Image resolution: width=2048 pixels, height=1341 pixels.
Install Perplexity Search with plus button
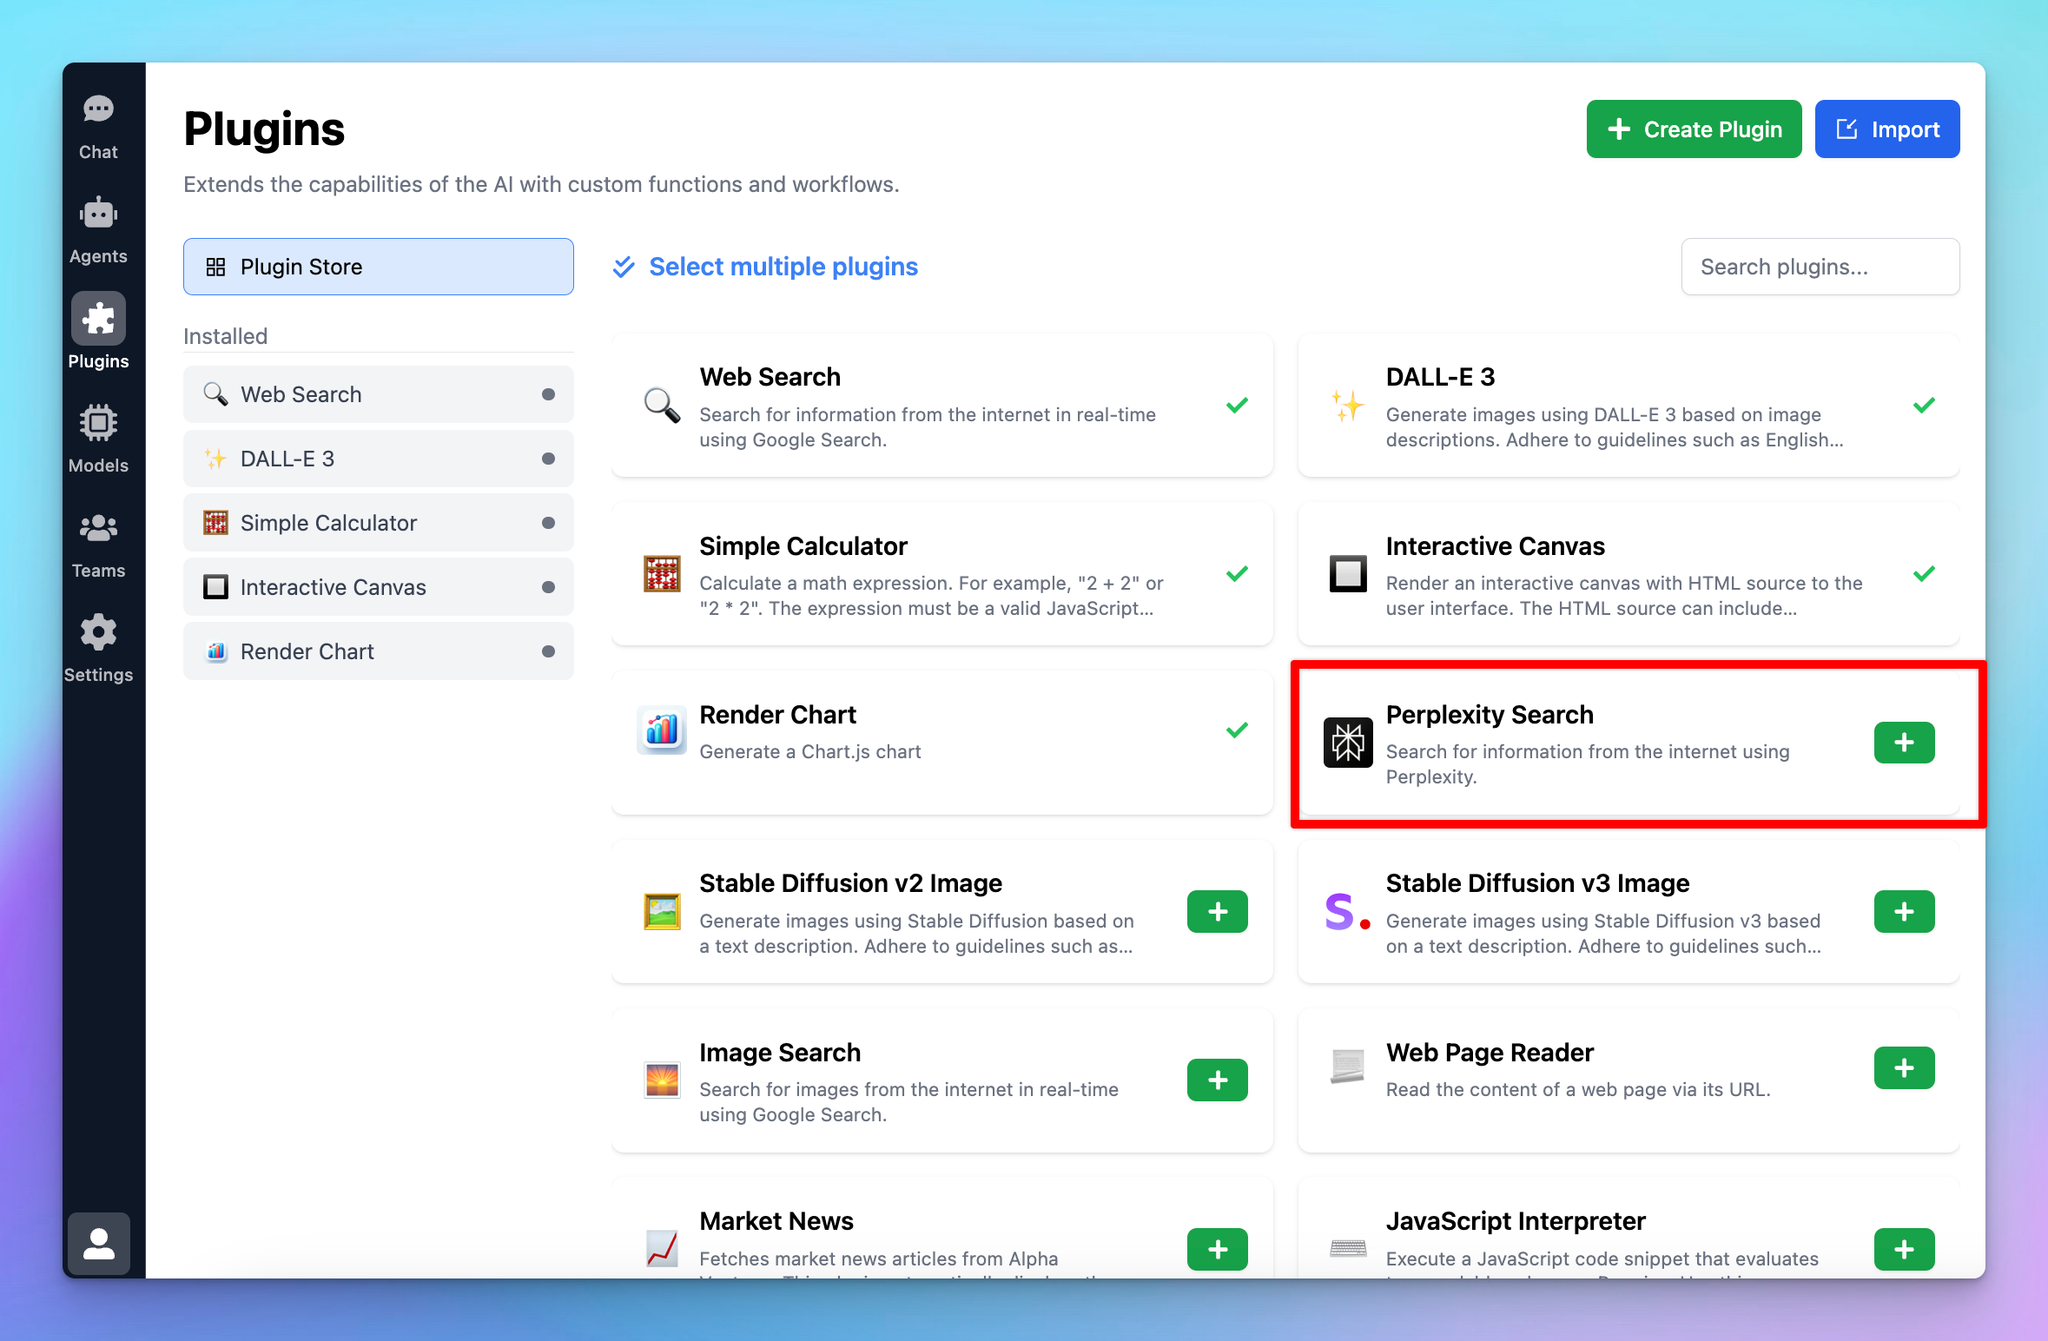coord(1904,743)
